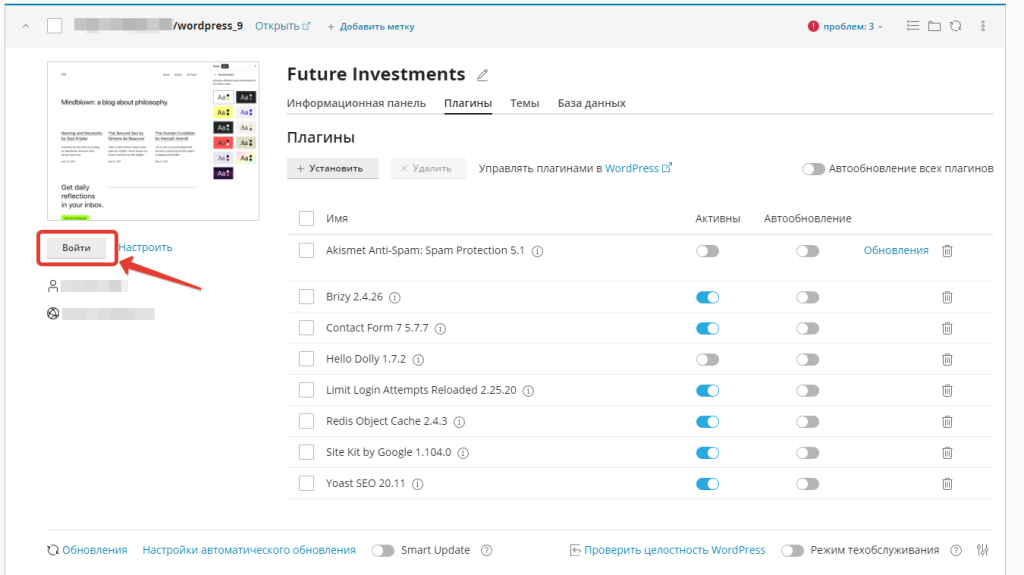
Task: Open the three-dot more options menu
Action: click(983, 26)
